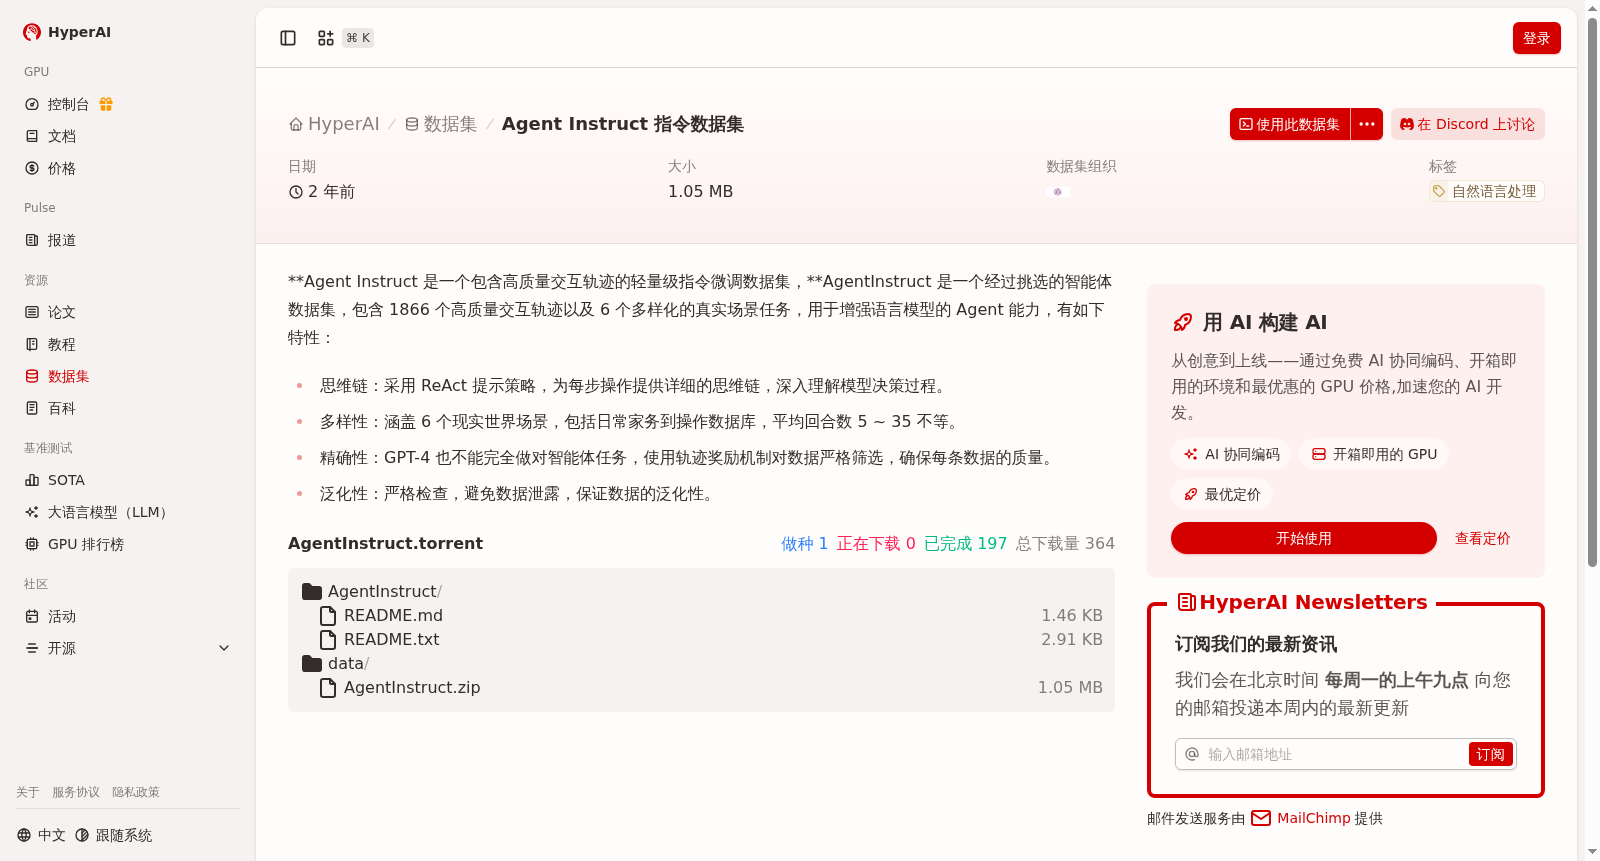Expand the 开源 submenu chevron
Screen dimensions: 1600x861
(224, 648)
